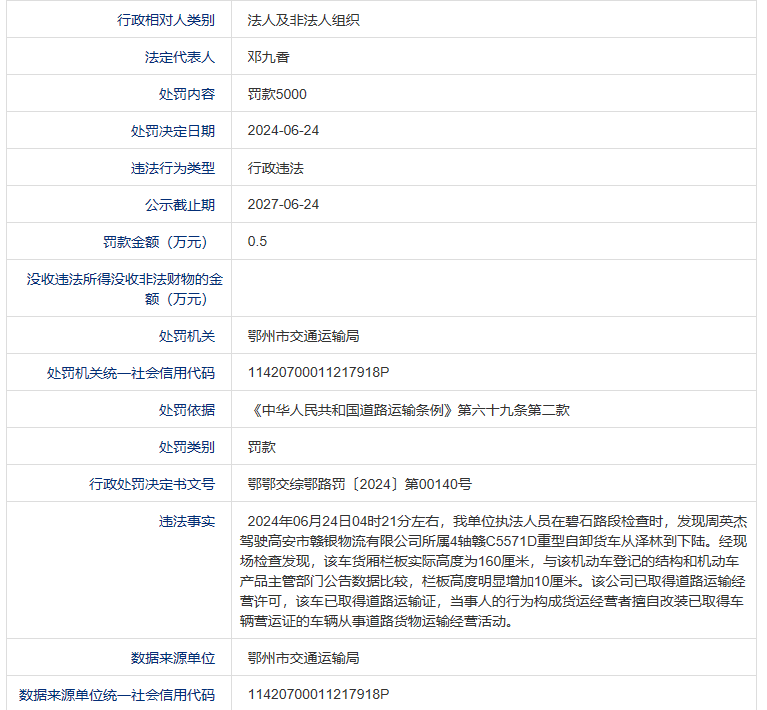Select 鄂州市交通运输局 in 数据来源单位 row

[303, 658]
